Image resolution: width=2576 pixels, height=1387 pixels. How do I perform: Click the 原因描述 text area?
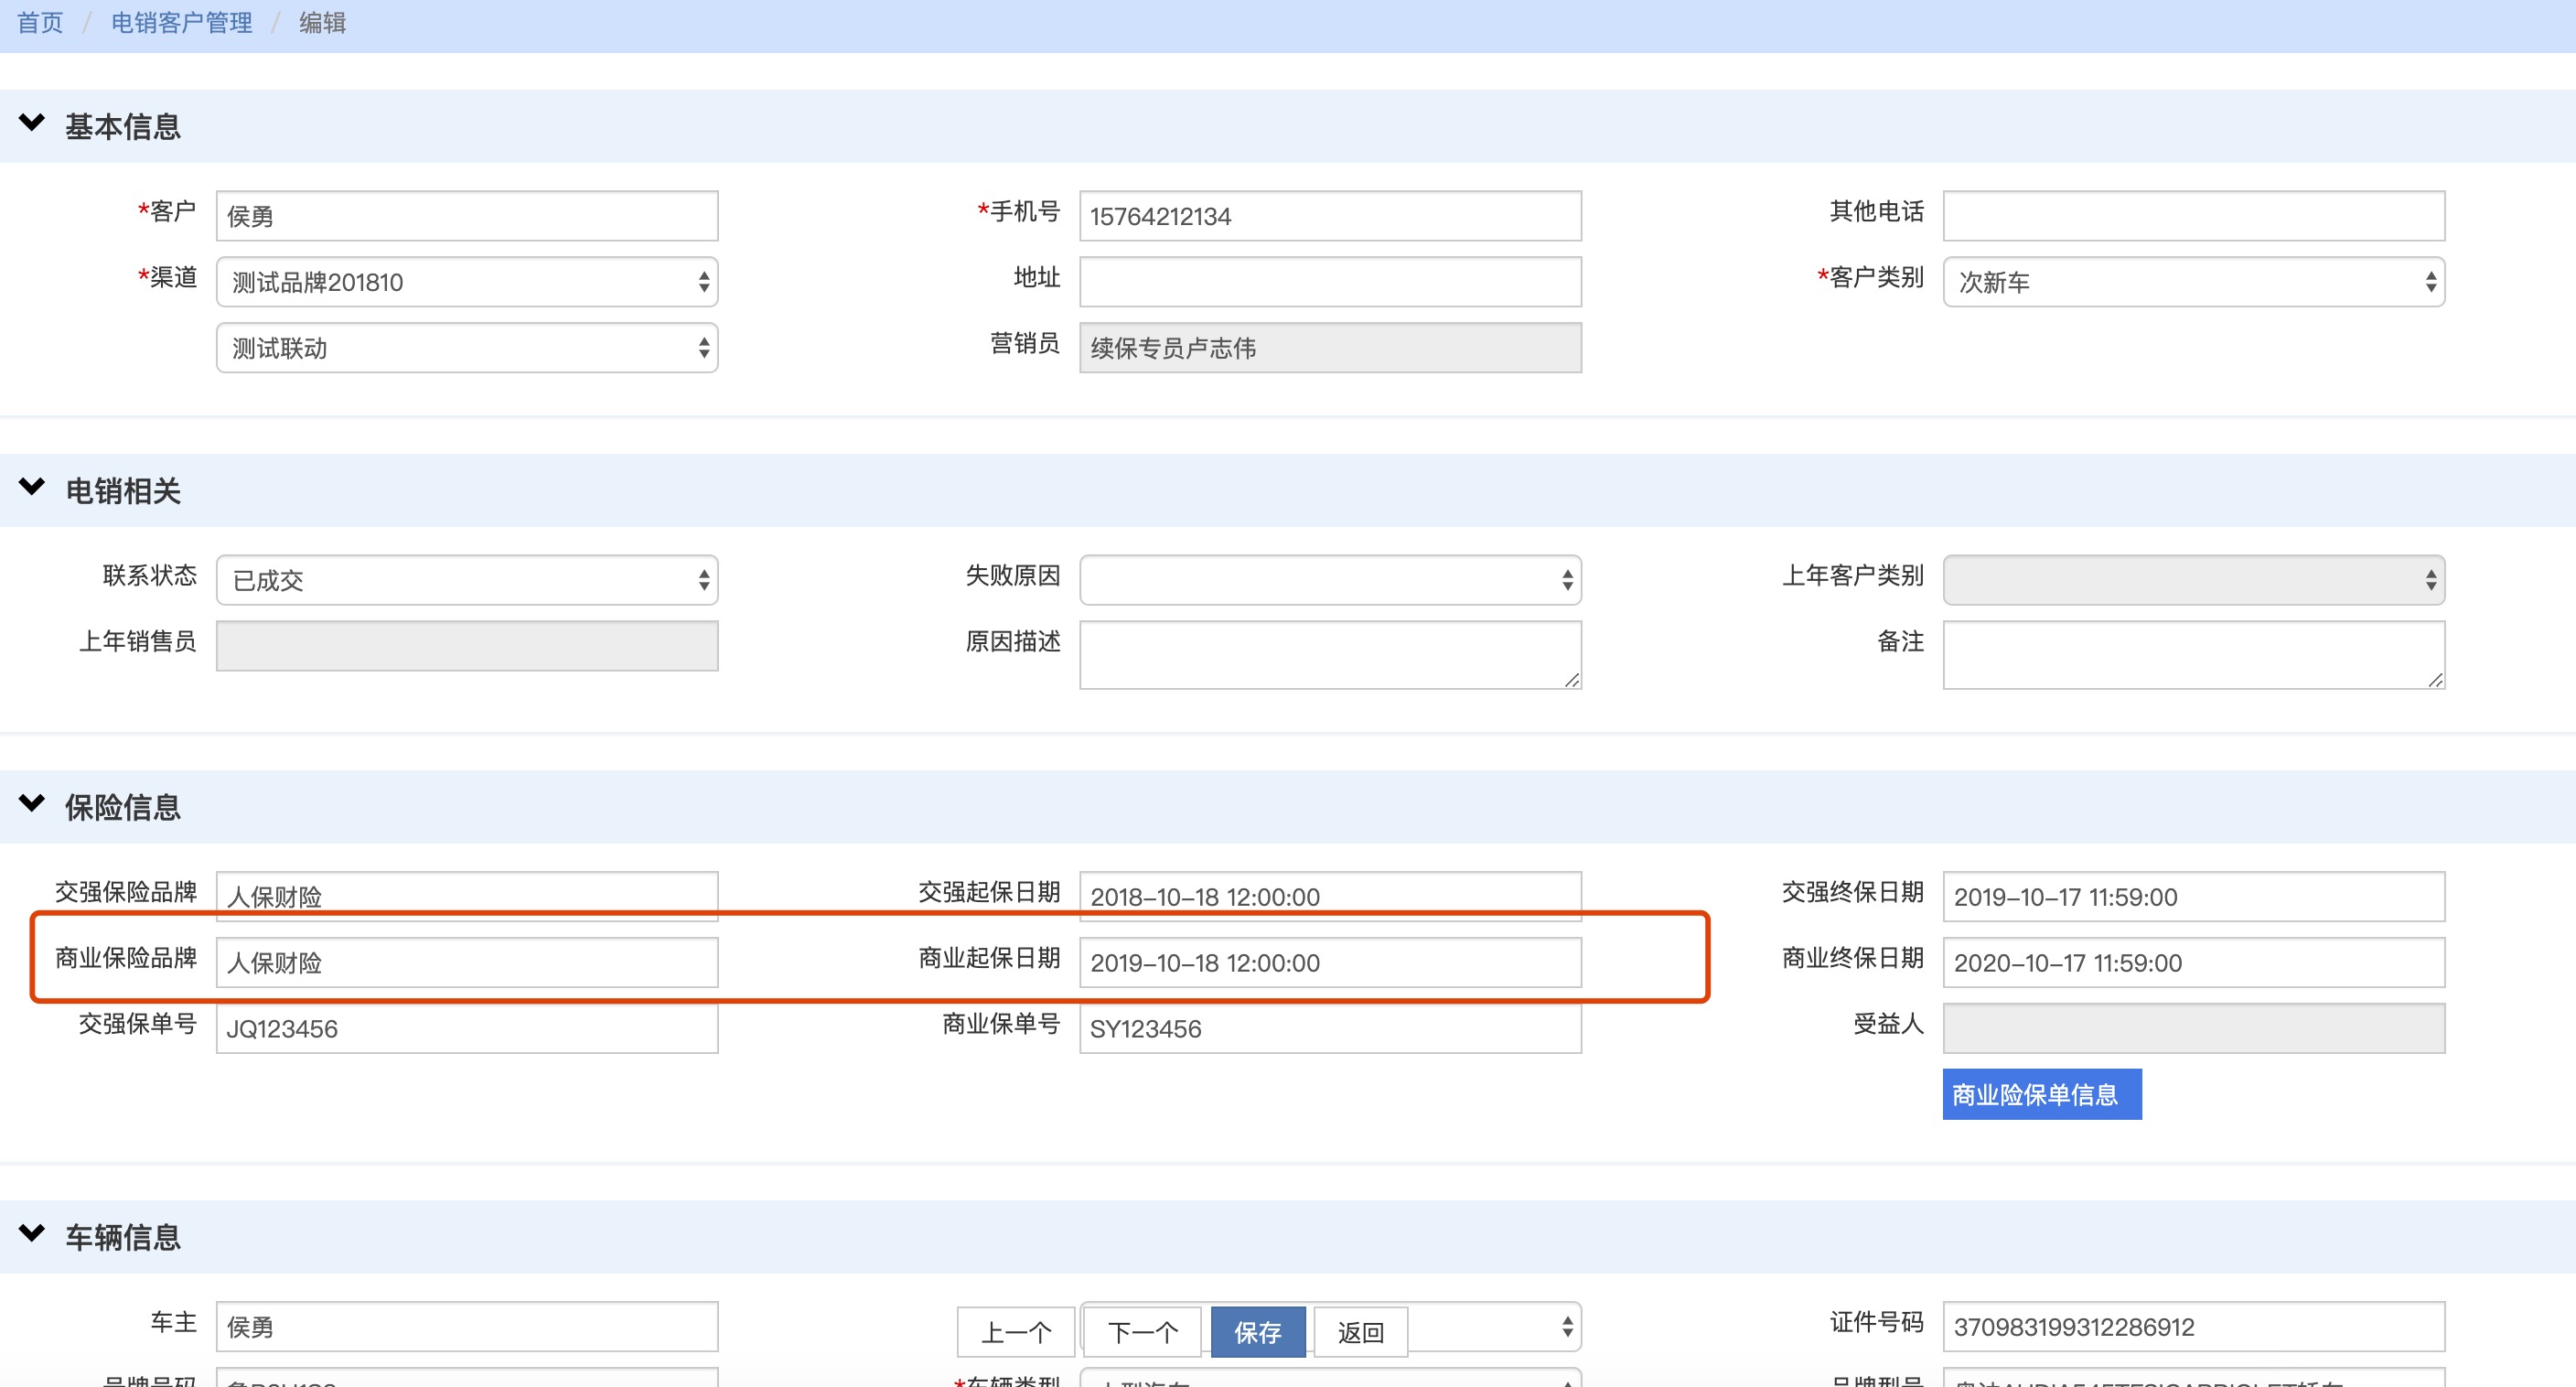coord(1329,655)
